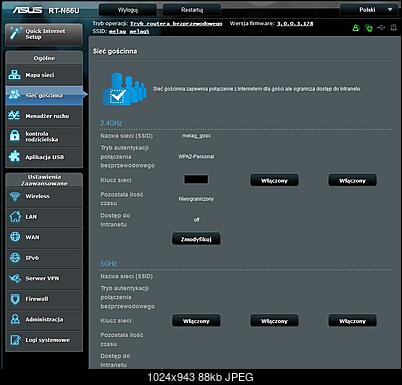Viewport: 402px width, 385px height.
Task: Click the Logi systemowe notepad icon
Action: (15, 340)
